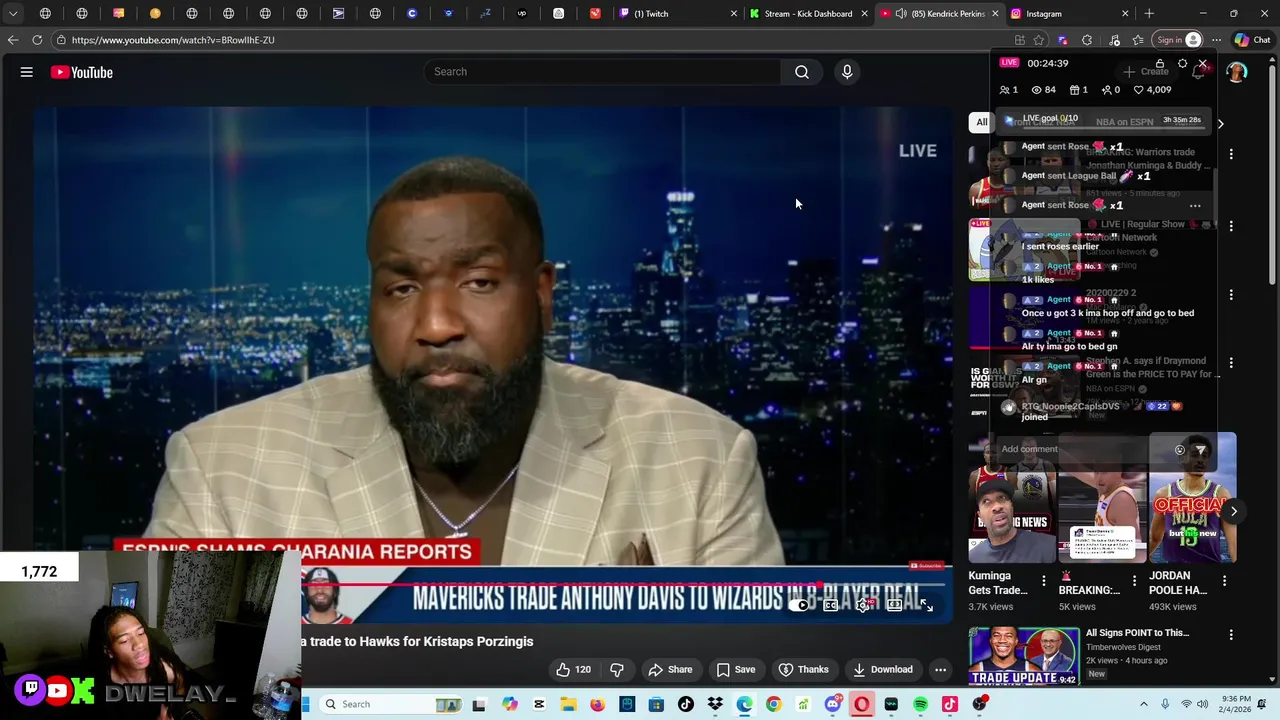Open Spotify from the taskbar
The width and height of the screenshot is (1280, 720).
(x=920, y=704)
